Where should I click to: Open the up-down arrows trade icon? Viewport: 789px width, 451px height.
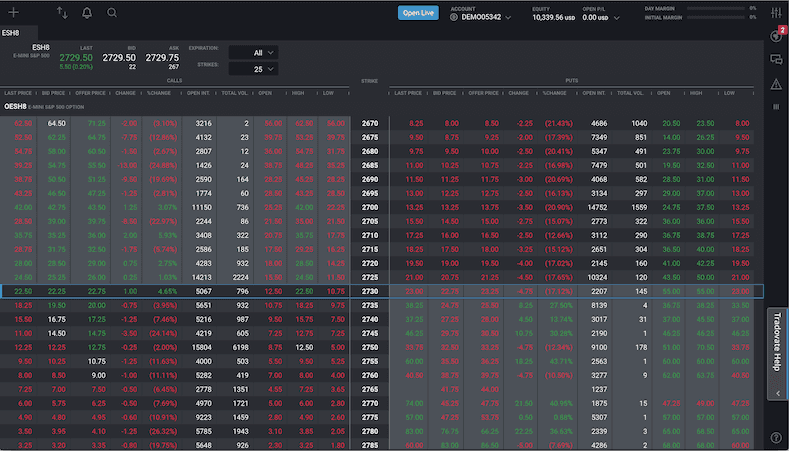pos(62,13)
